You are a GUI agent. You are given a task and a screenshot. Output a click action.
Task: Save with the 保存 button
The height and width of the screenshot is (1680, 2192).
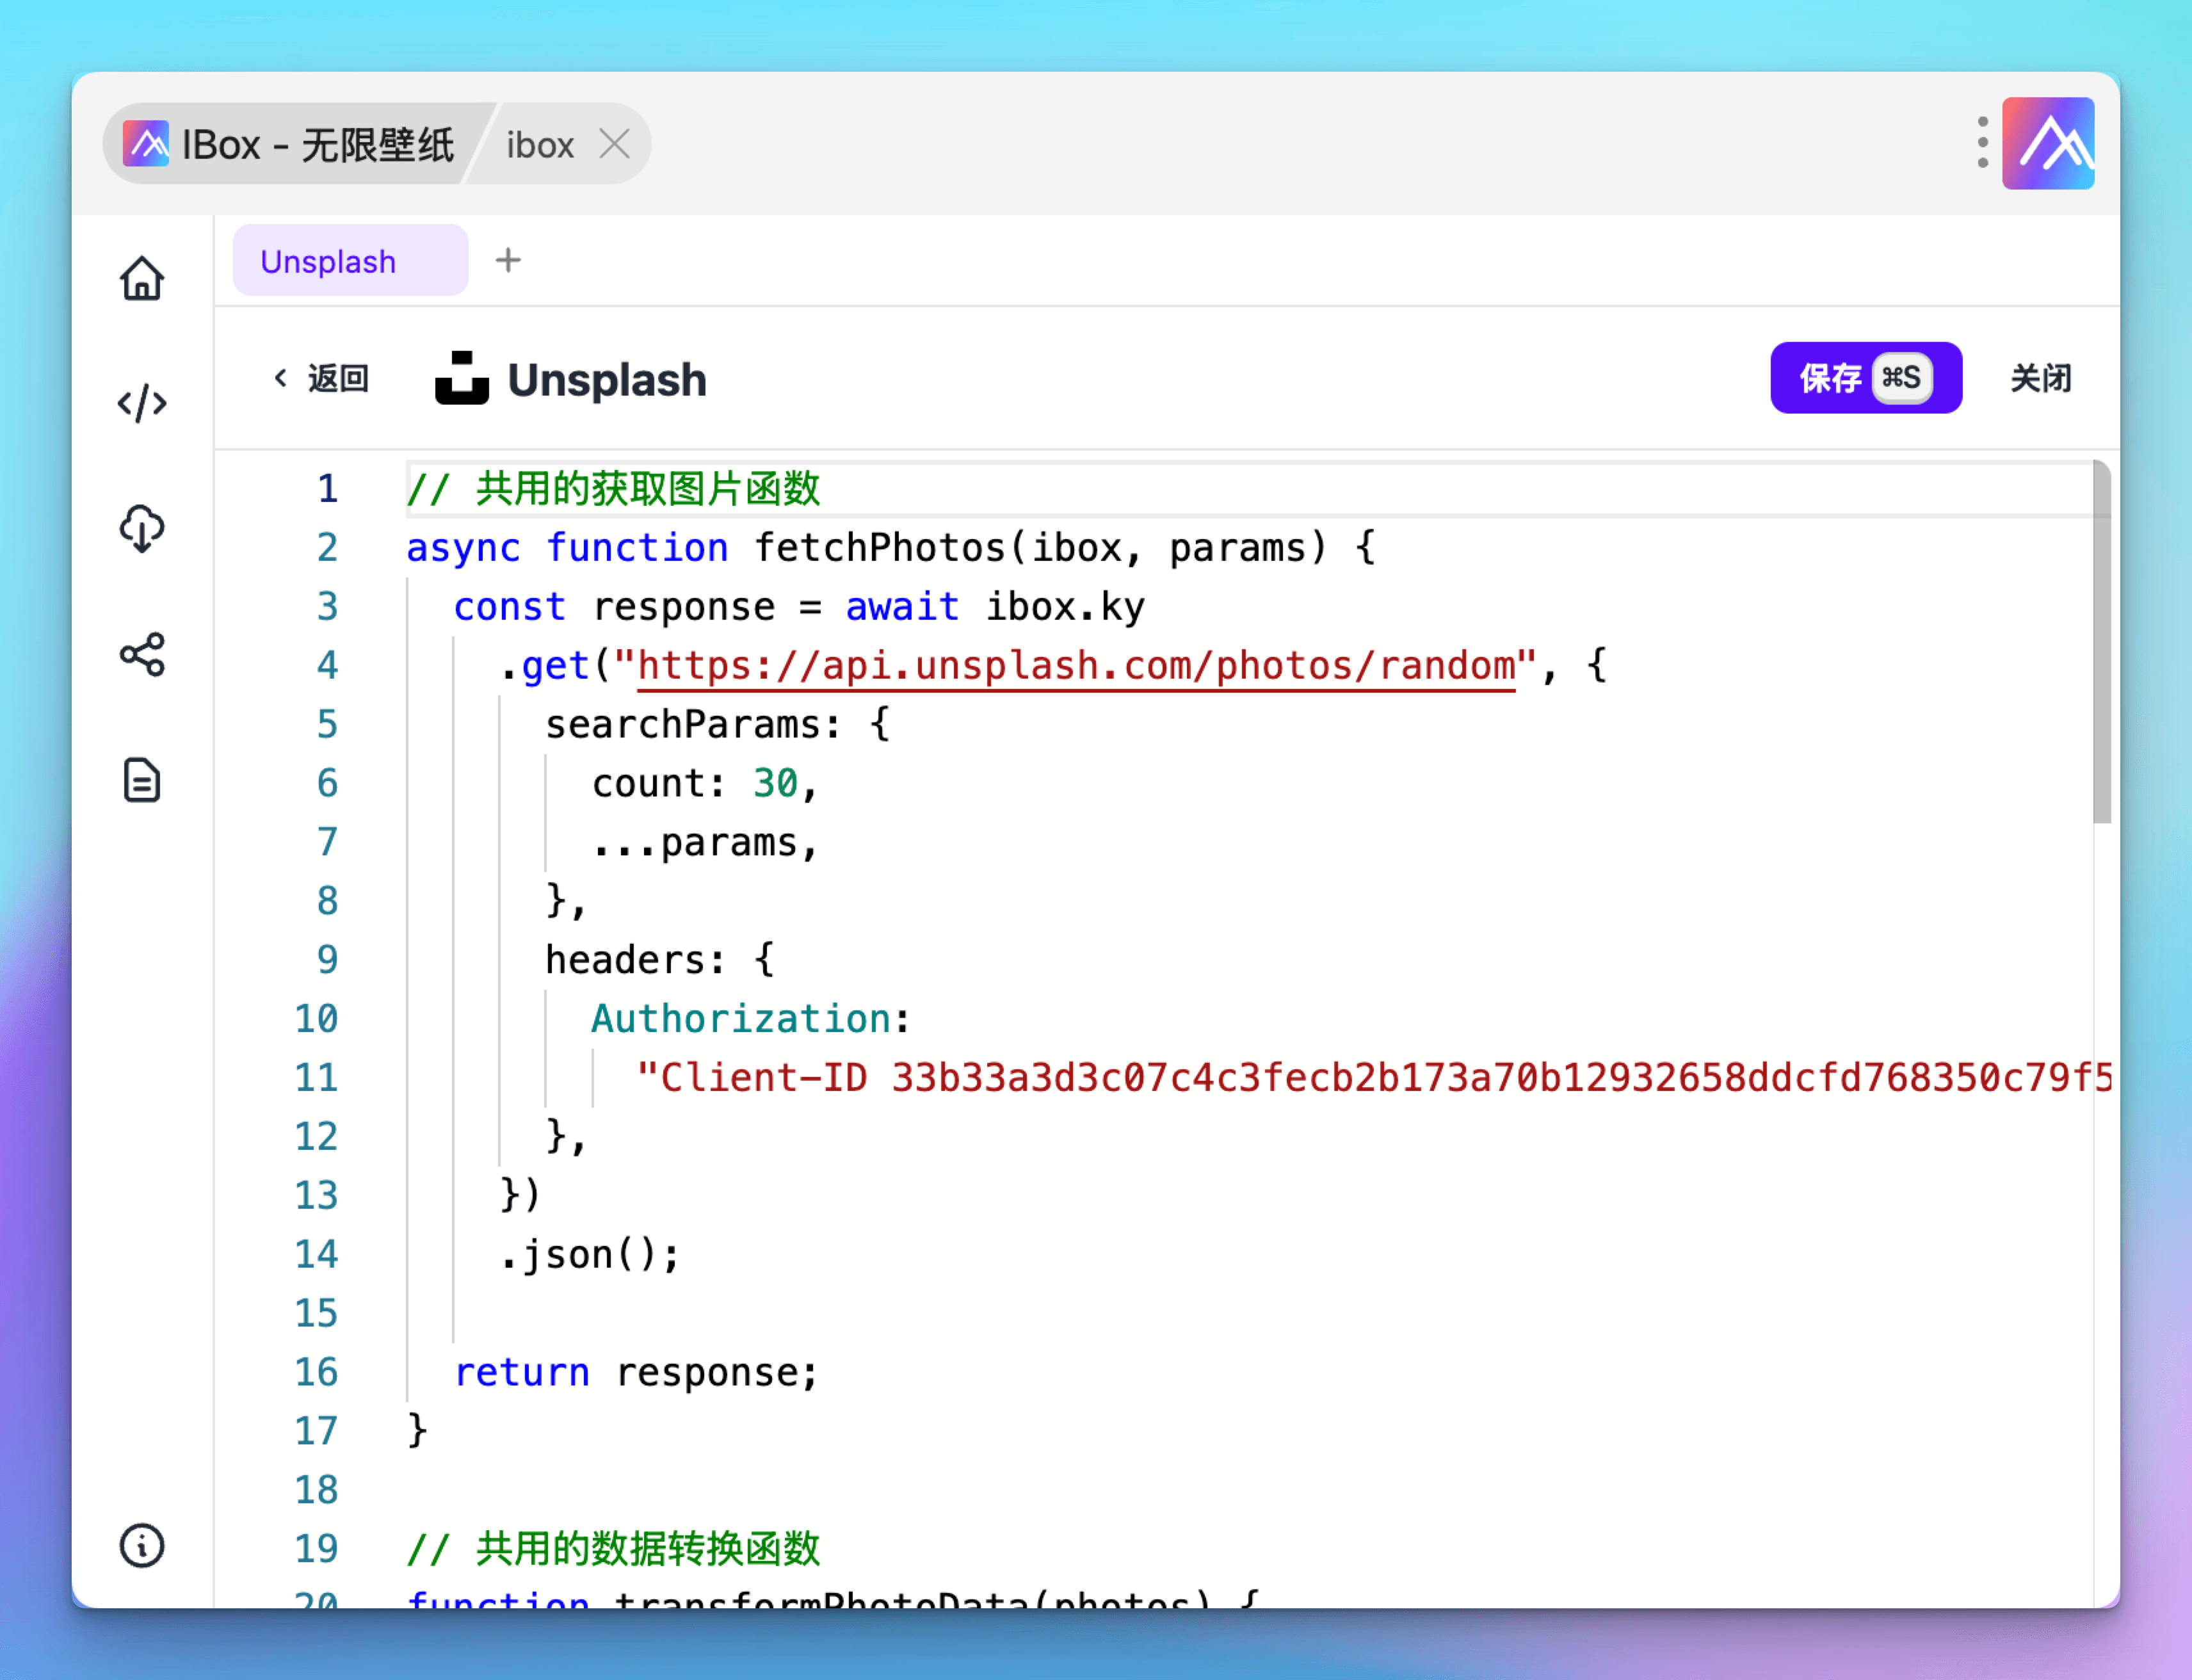pos(1866,377)
